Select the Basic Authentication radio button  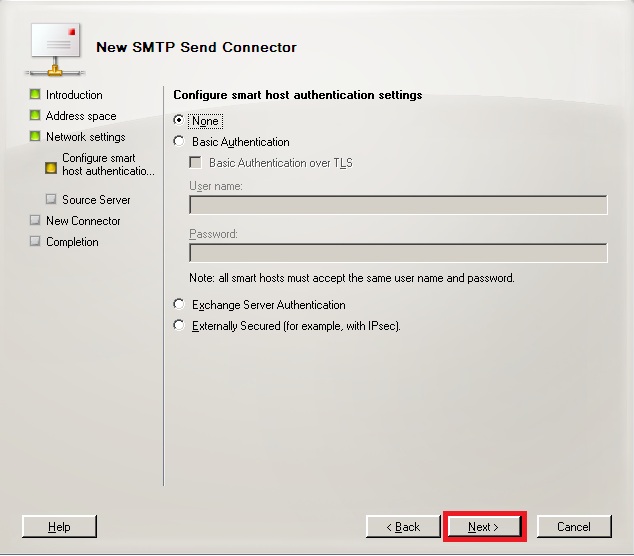tap(179, 142)
